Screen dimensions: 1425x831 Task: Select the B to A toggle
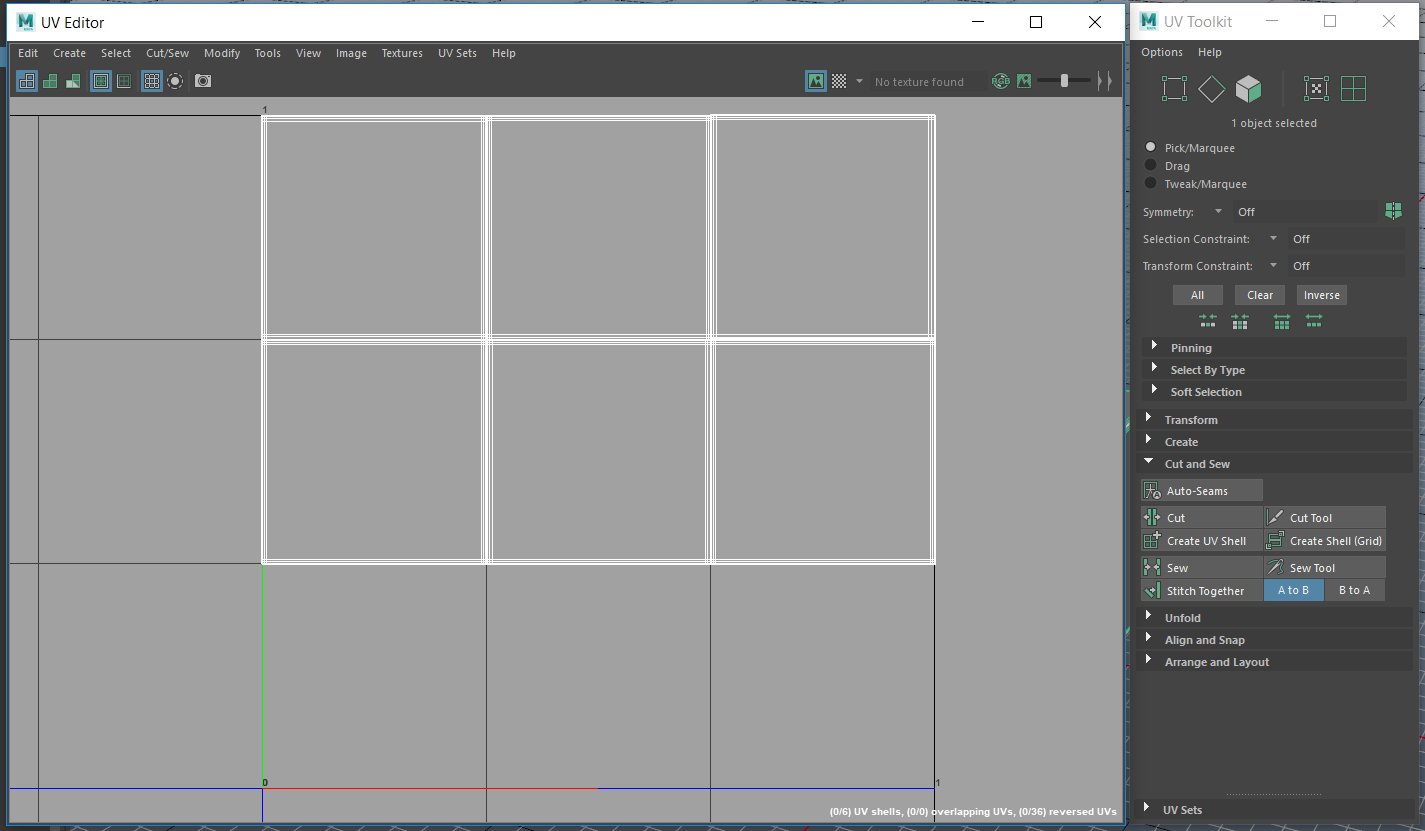(x=1354, y=590)
